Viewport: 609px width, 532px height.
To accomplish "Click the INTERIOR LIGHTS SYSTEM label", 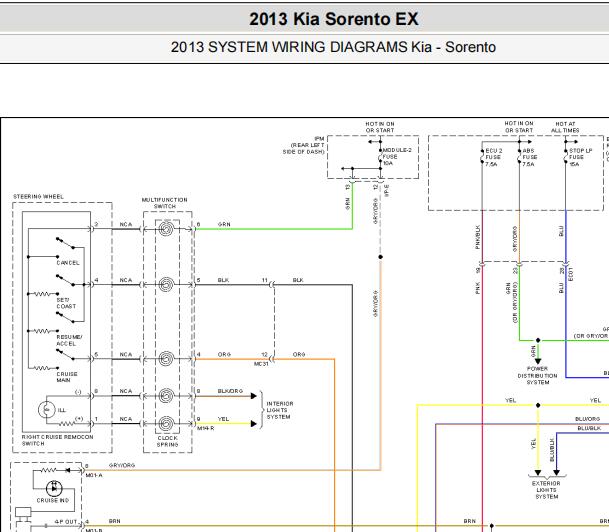I will coord(280,410).
